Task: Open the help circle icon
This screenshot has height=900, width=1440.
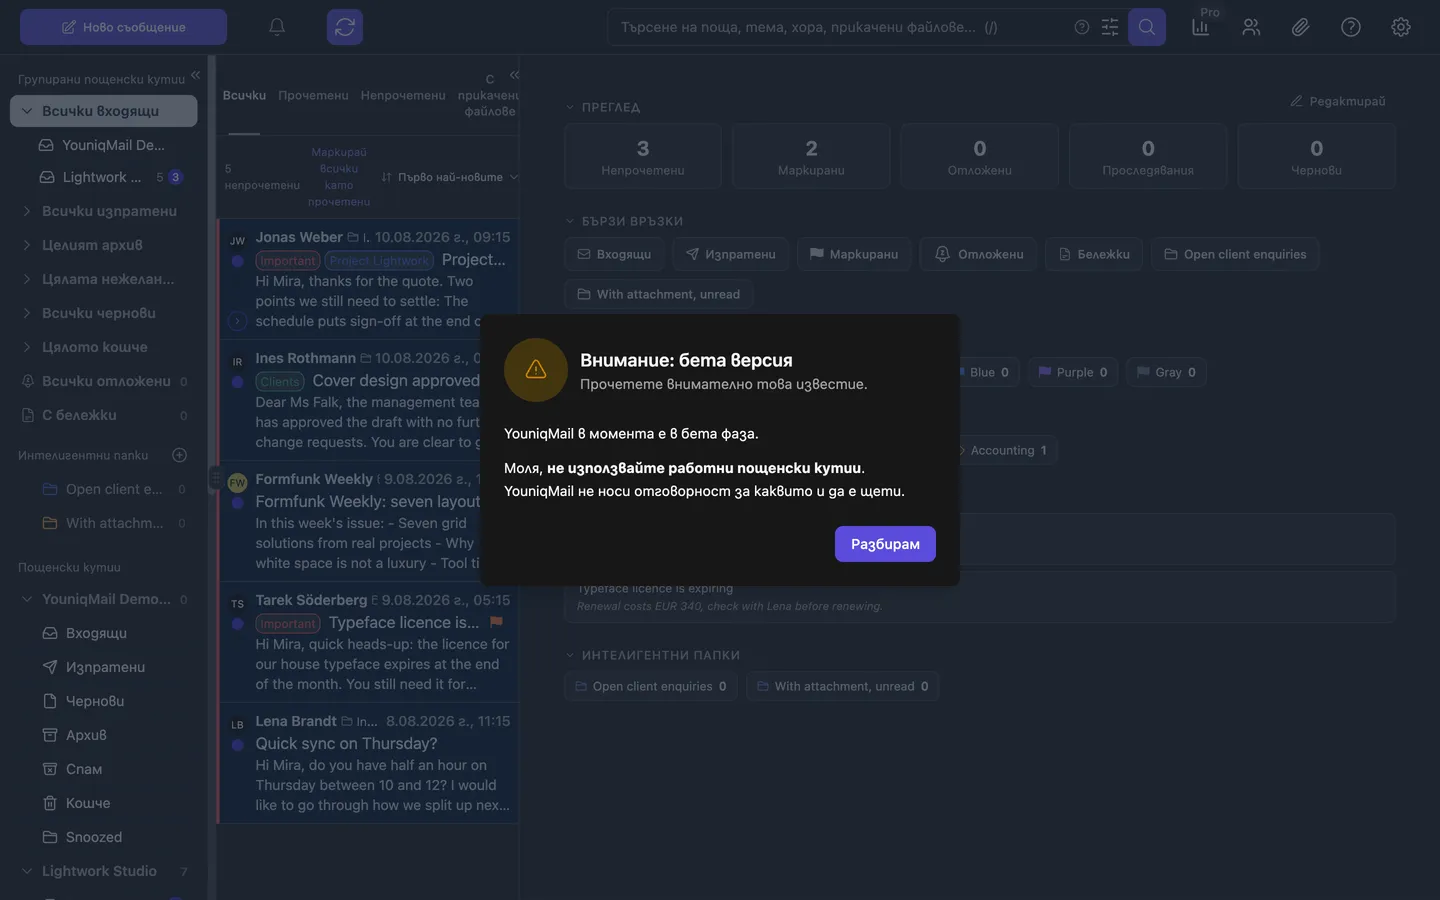Action: pos(1351,27)
